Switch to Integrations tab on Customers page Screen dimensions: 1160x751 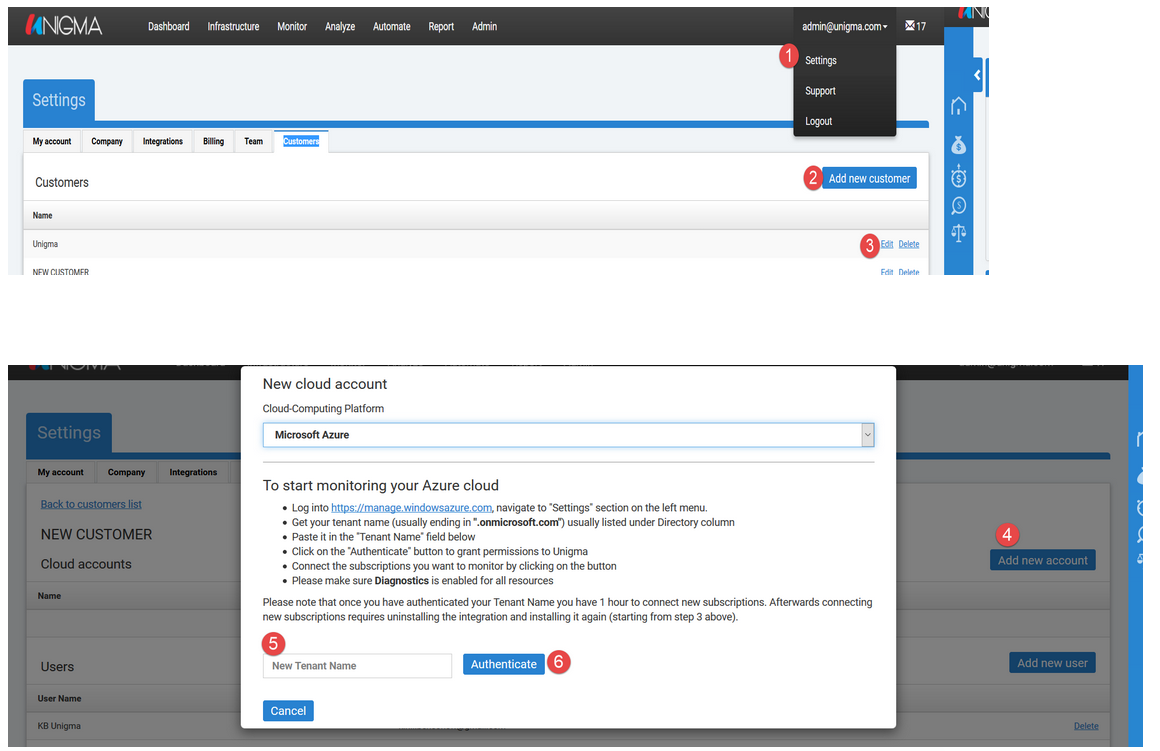tap(163, 141)
